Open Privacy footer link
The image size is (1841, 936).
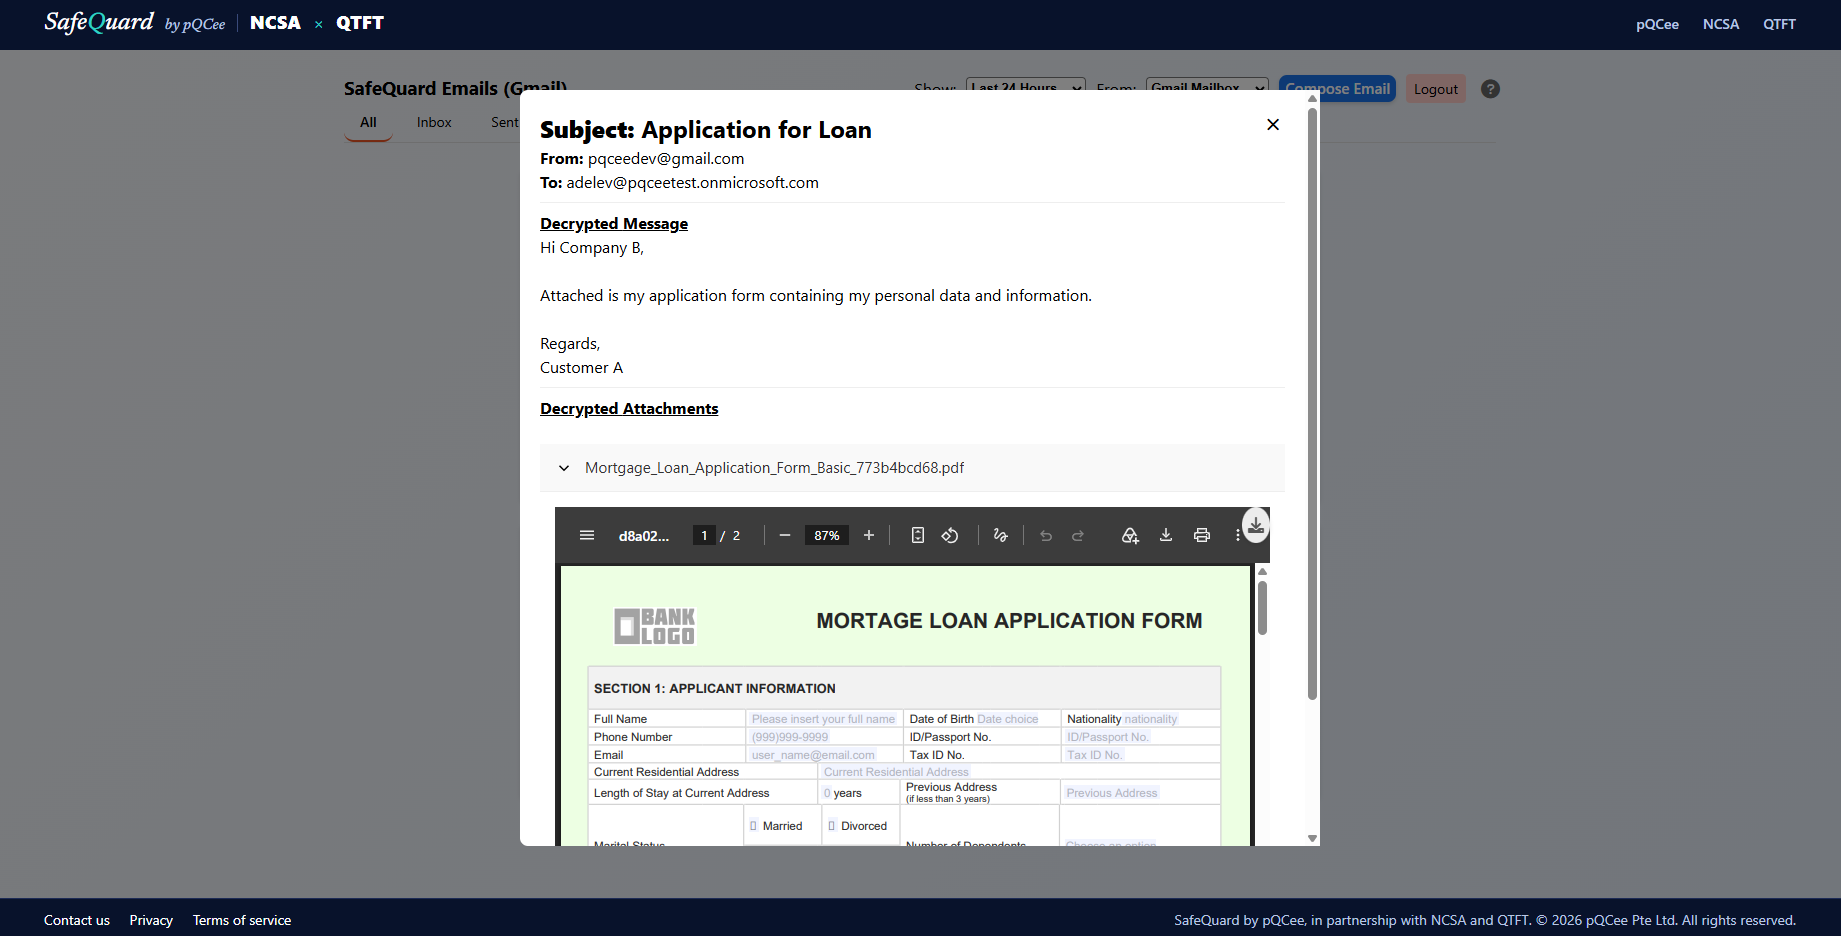pyautogui.click(x=151, y=920)
